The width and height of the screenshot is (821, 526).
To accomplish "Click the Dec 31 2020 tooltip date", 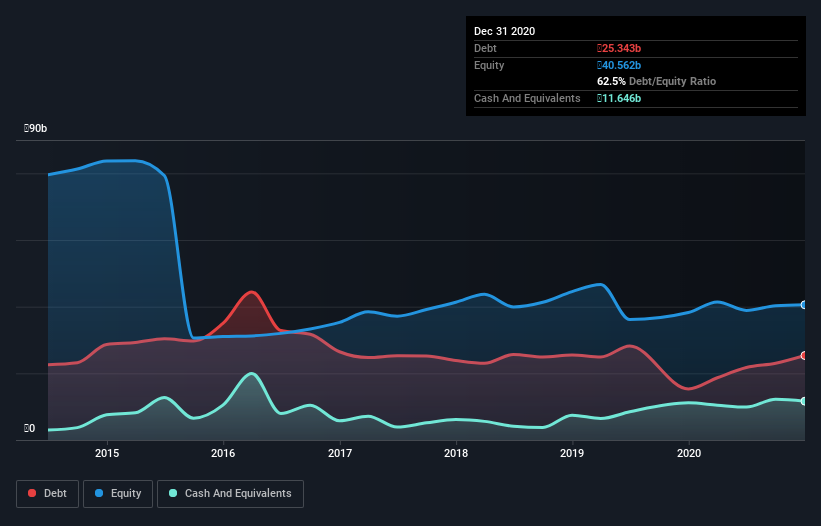I will pos(504,31).
